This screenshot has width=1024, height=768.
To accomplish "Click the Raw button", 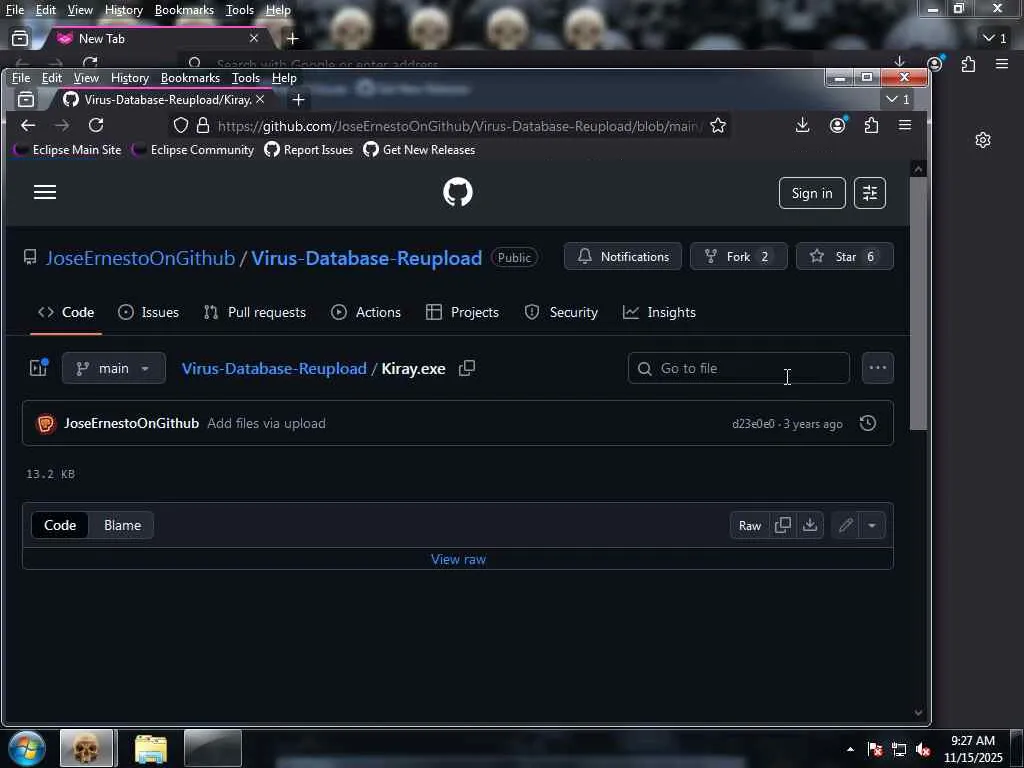I will pyautogui.click(x=750, y=525).
